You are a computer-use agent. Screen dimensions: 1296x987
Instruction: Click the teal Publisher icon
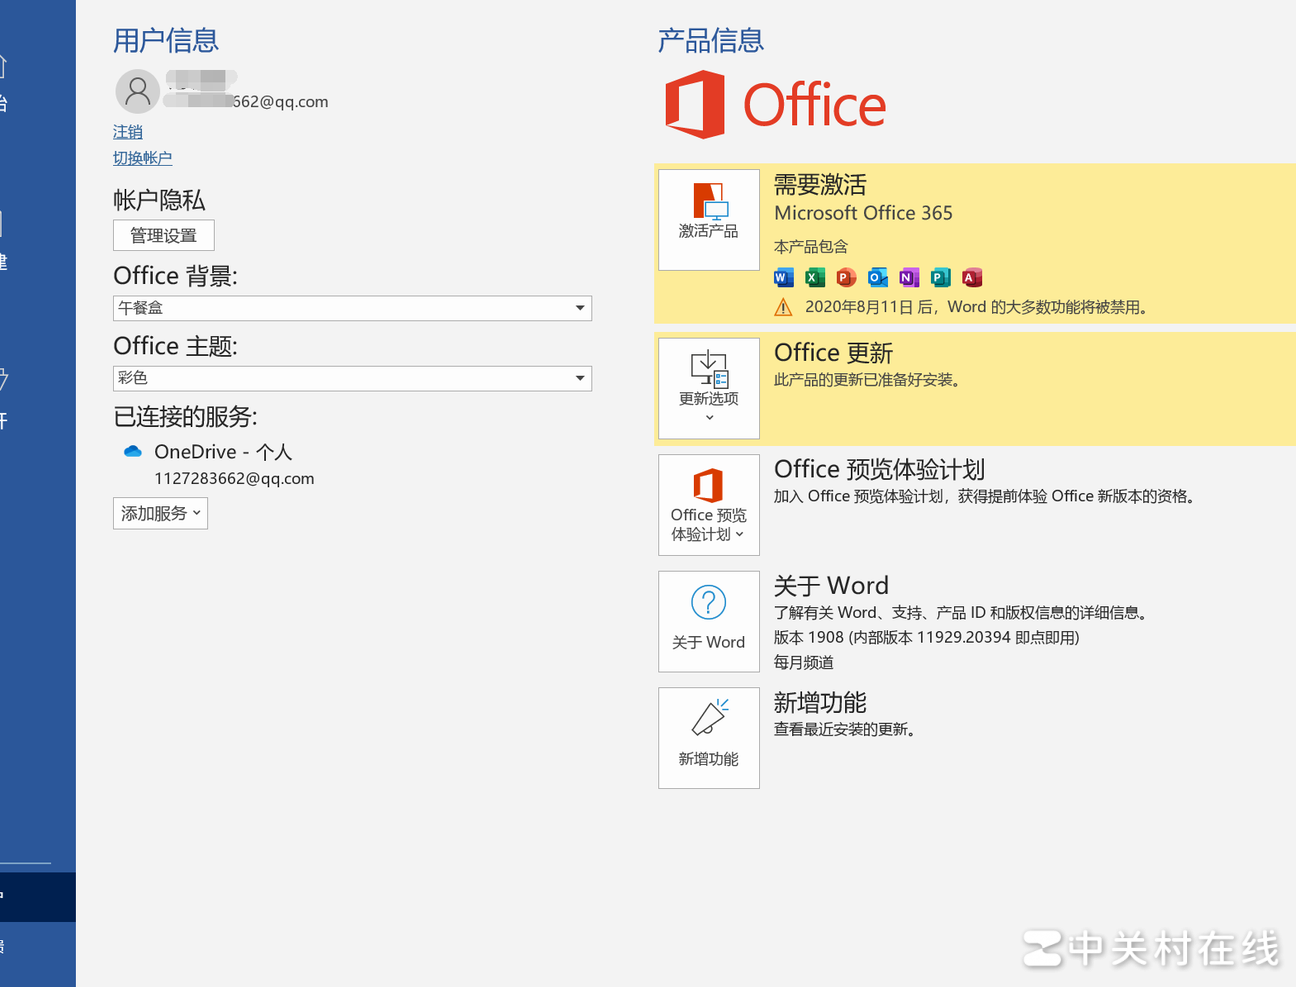940,278
